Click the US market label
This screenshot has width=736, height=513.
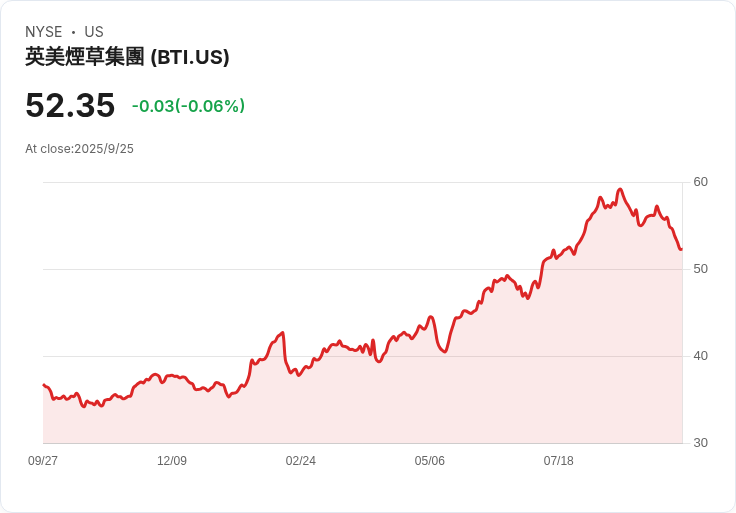click(94, 32)
